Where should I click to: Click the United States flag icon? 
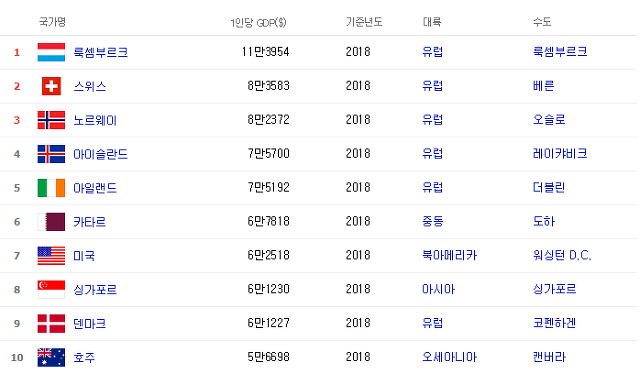click(x=51, y=256)
